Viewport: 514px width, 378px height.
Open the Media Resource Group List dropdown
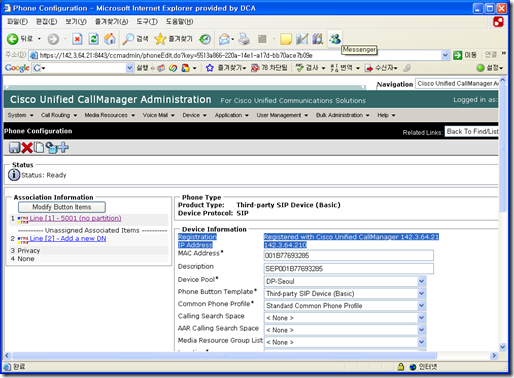(421, 342)
